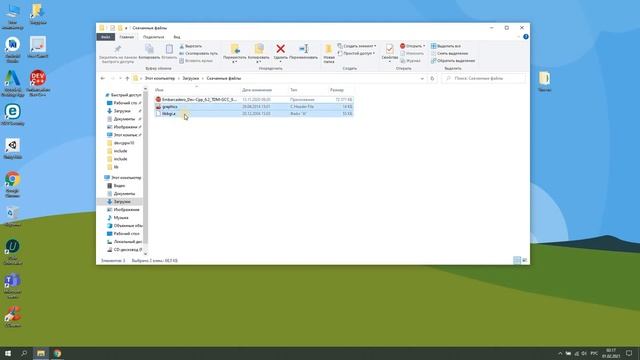Click the taskbar search magnifier icon

point(24,353)
